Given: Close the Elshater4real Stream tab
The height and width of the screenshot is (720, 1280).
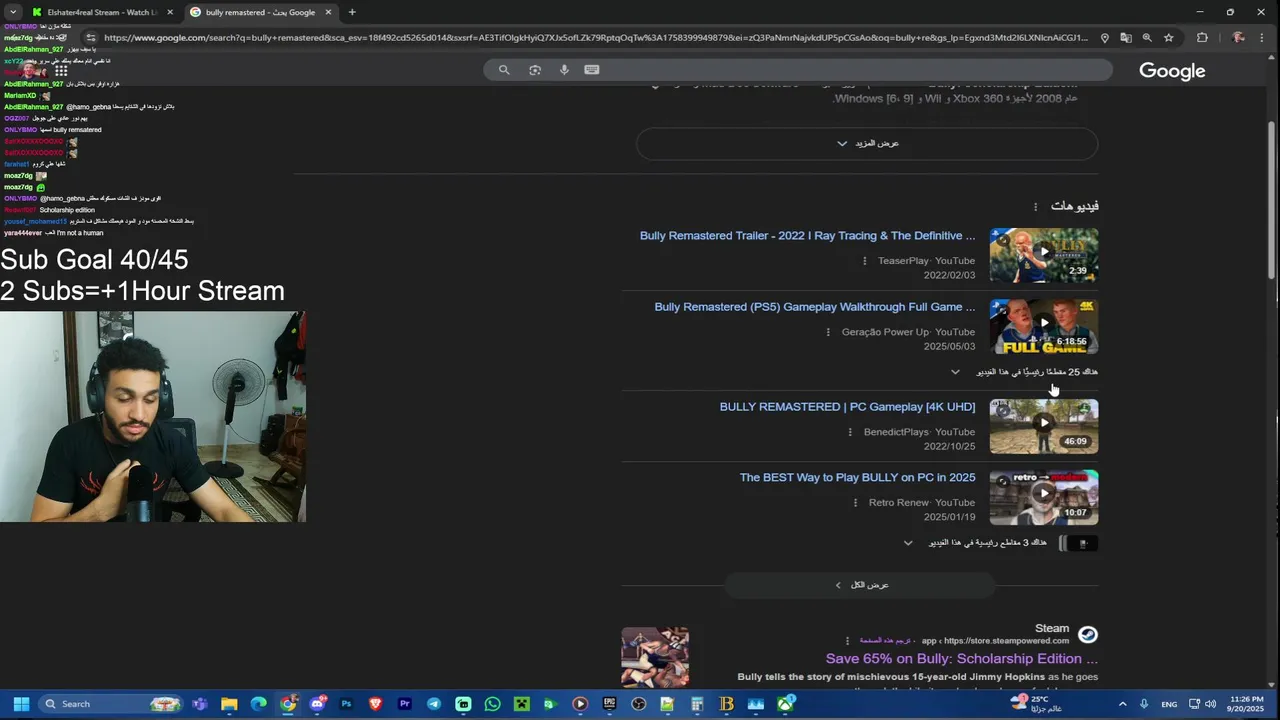Looking at the screenshot, I should click(x=170, y=12).
